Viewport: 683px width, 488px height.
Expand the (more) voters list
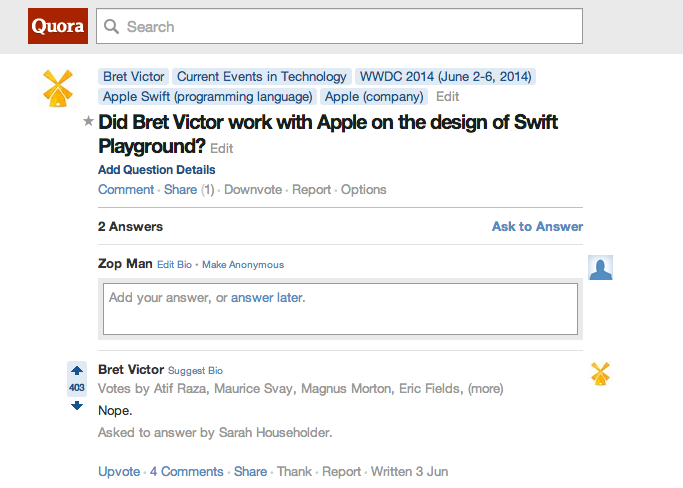coord(485,389)
